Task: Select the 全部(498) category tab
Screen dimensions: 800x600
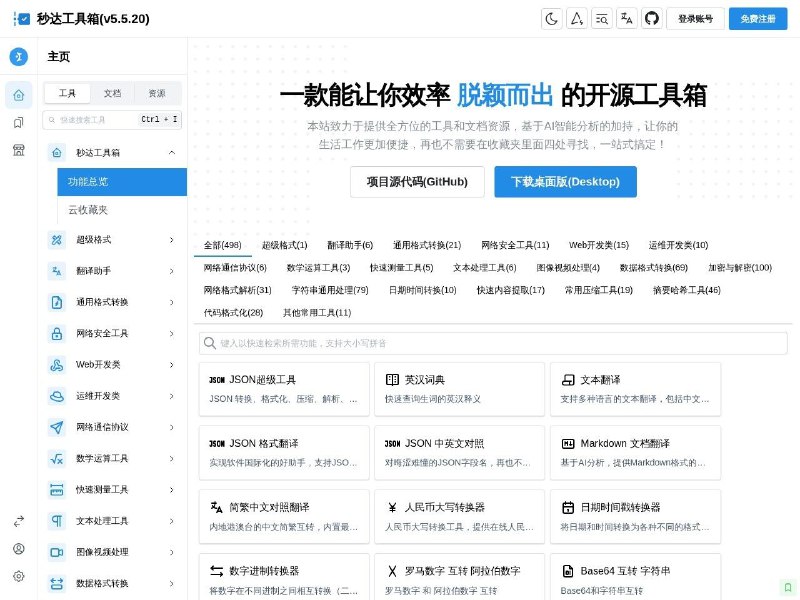Action: click(x=222, y=245)
